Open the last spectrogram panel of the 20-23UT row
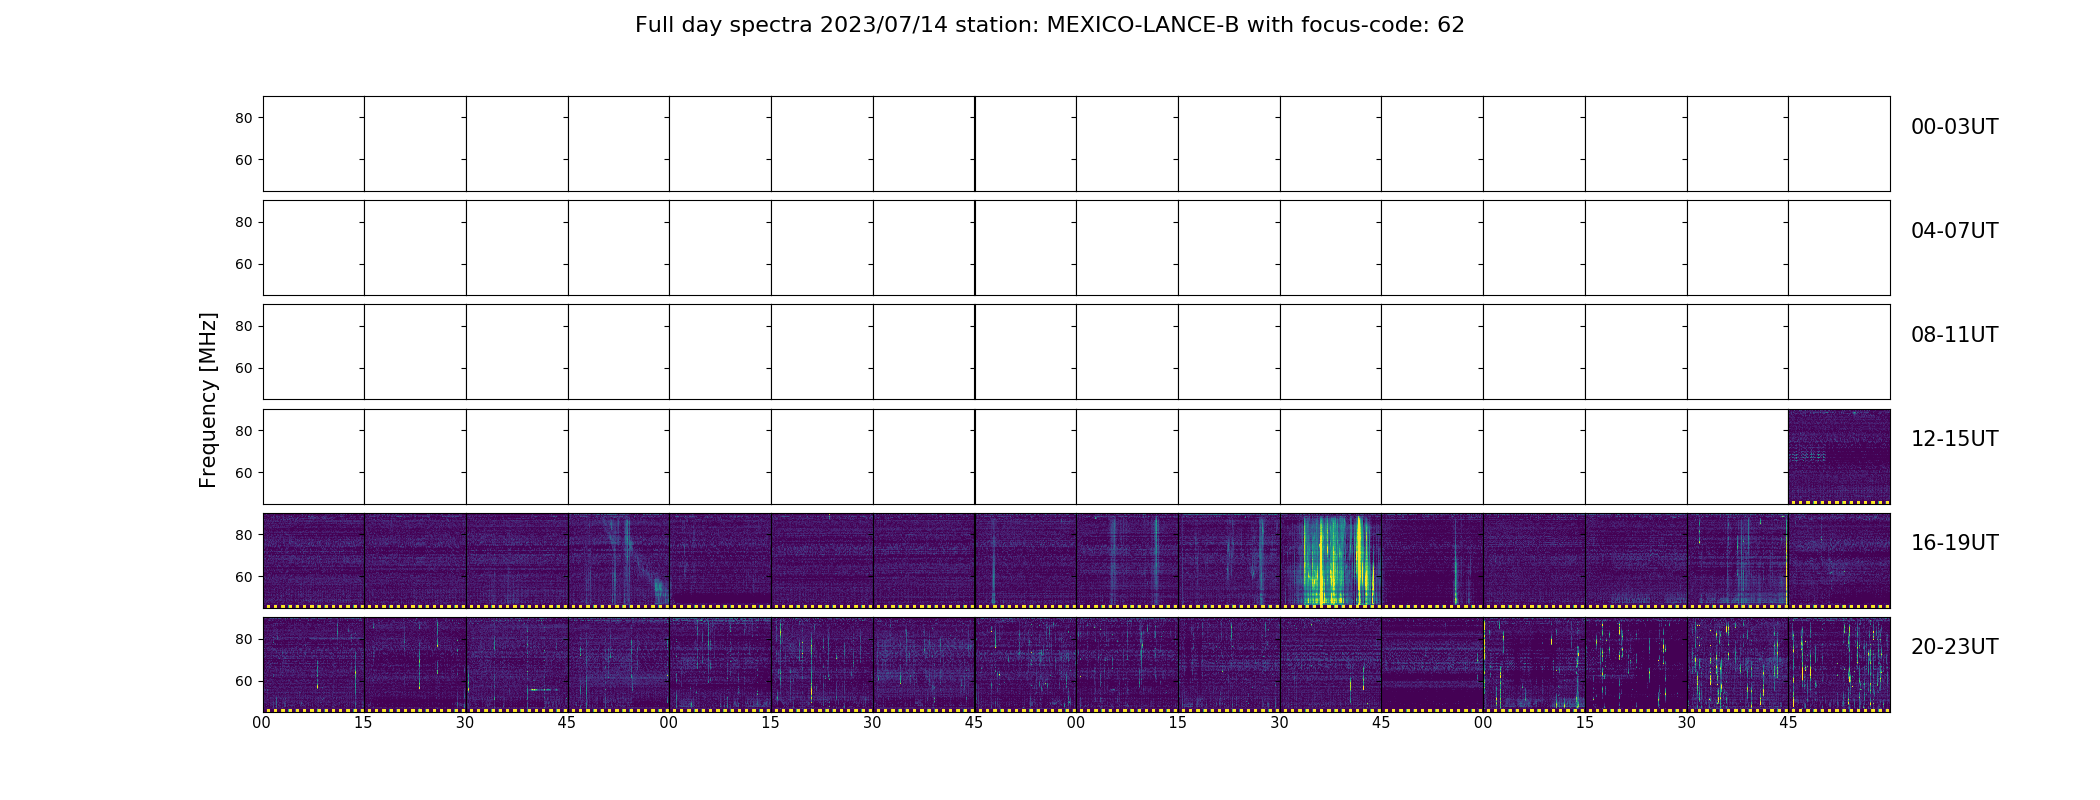Image resolution: width=2100 pixels, height=800 pixels. [1839, 665]
